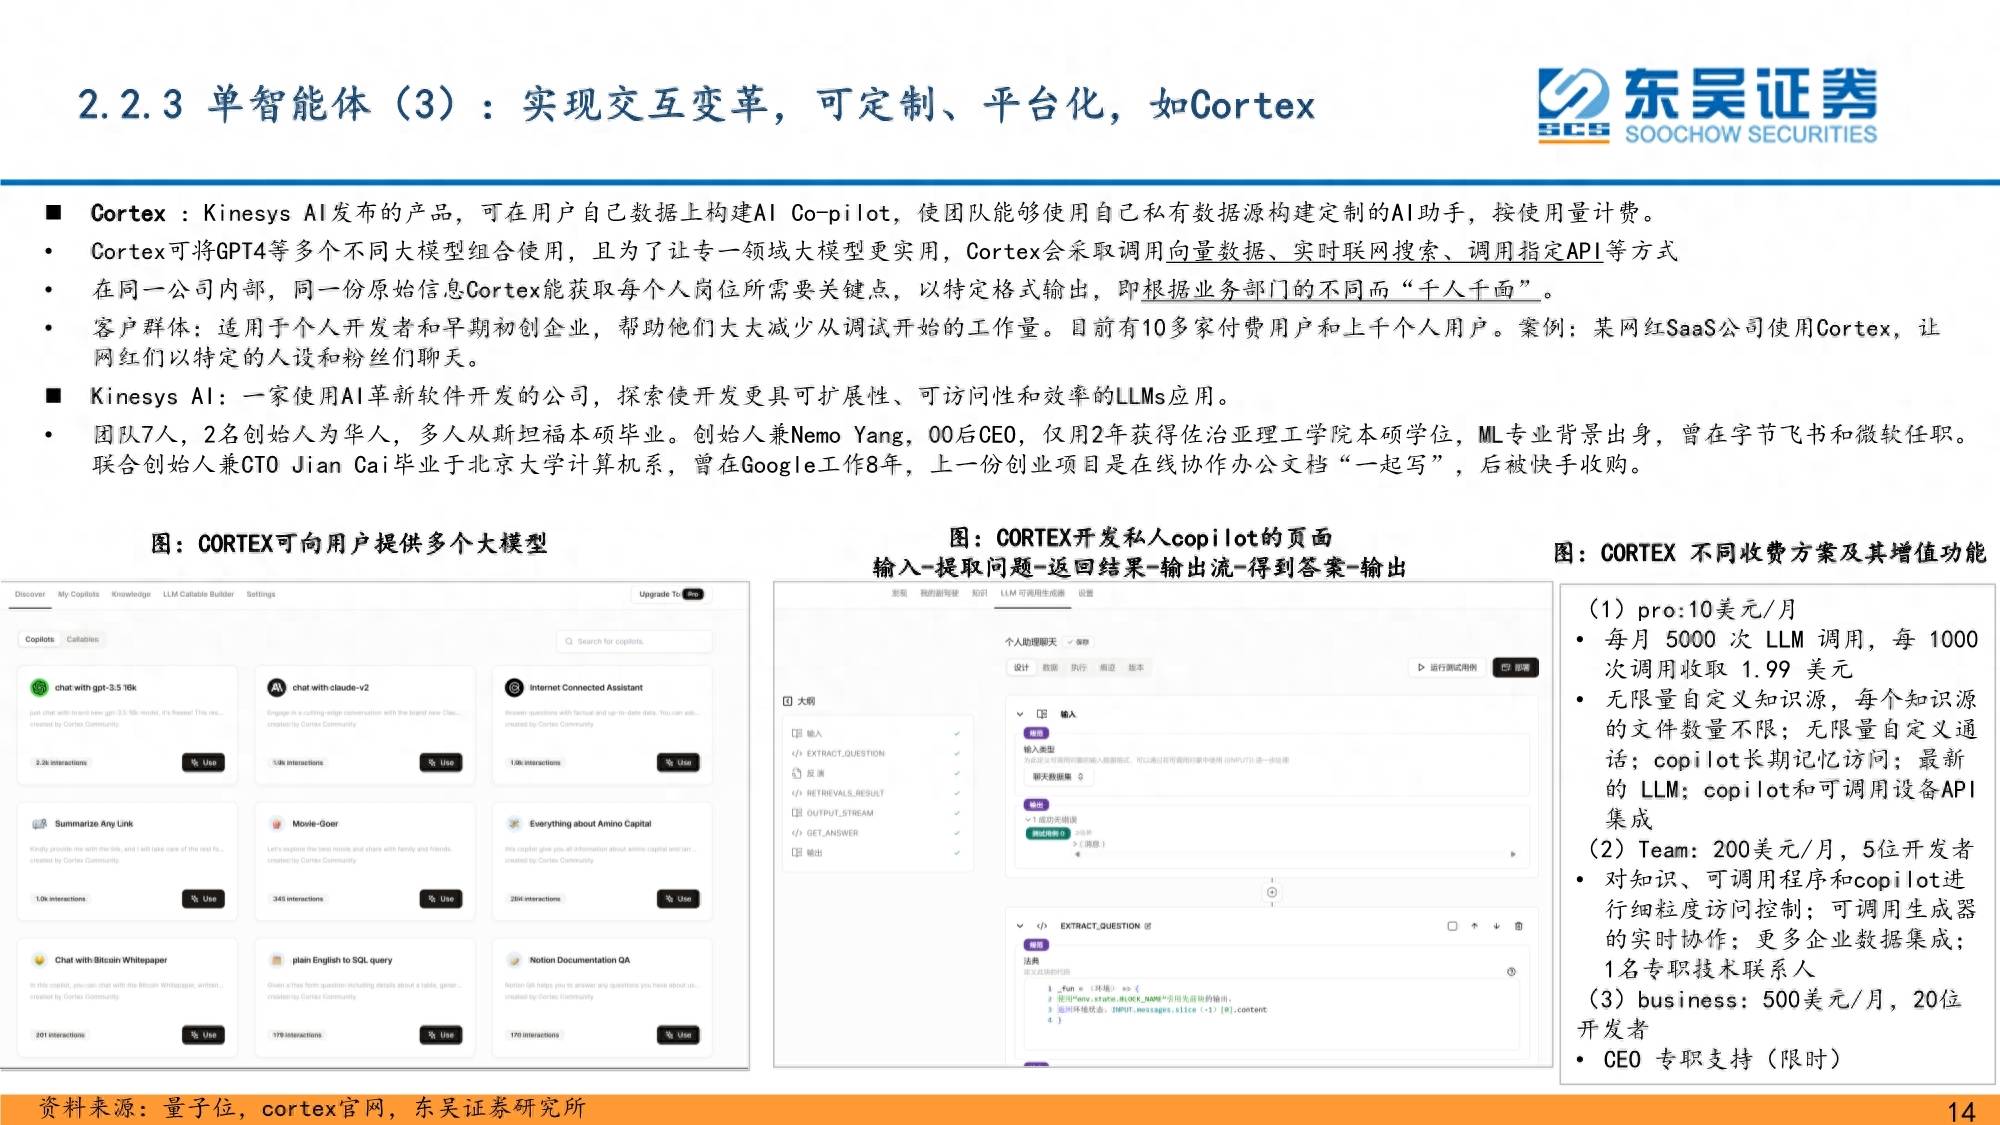Click the trash icon on EXTRACT_QUESTION block
This screenshot has height=1125, width=2000.
pos(1518,926)
